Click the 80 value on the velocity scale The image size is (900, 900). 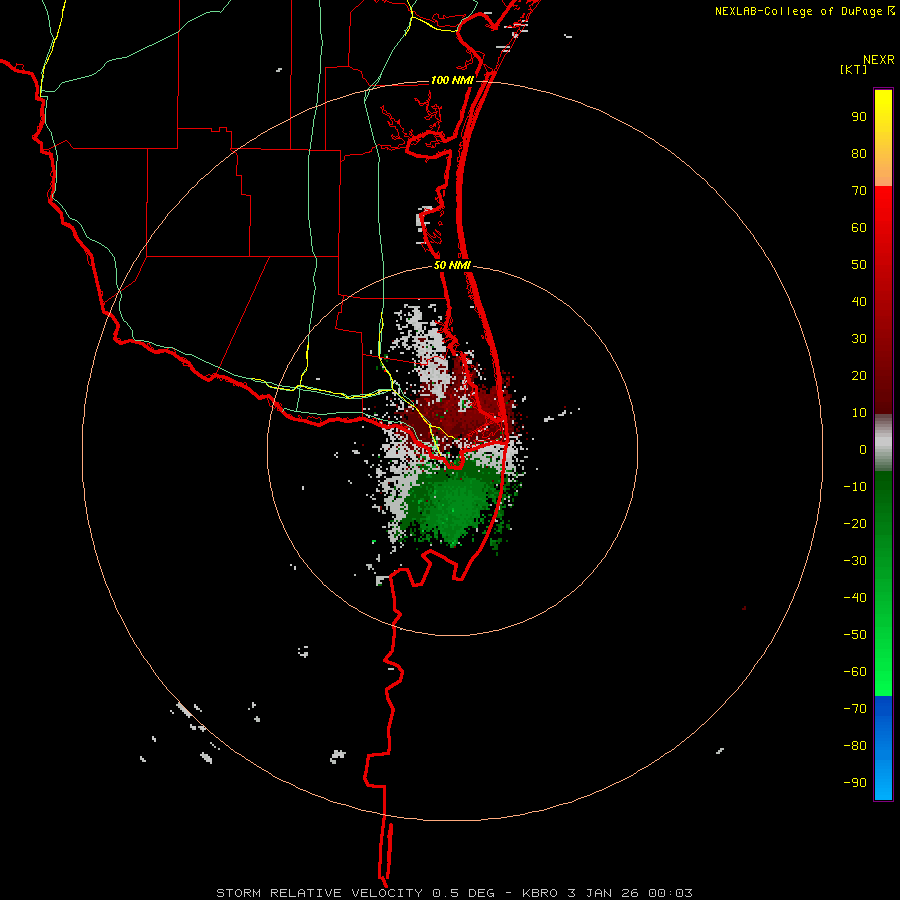[x=859, y=154]
